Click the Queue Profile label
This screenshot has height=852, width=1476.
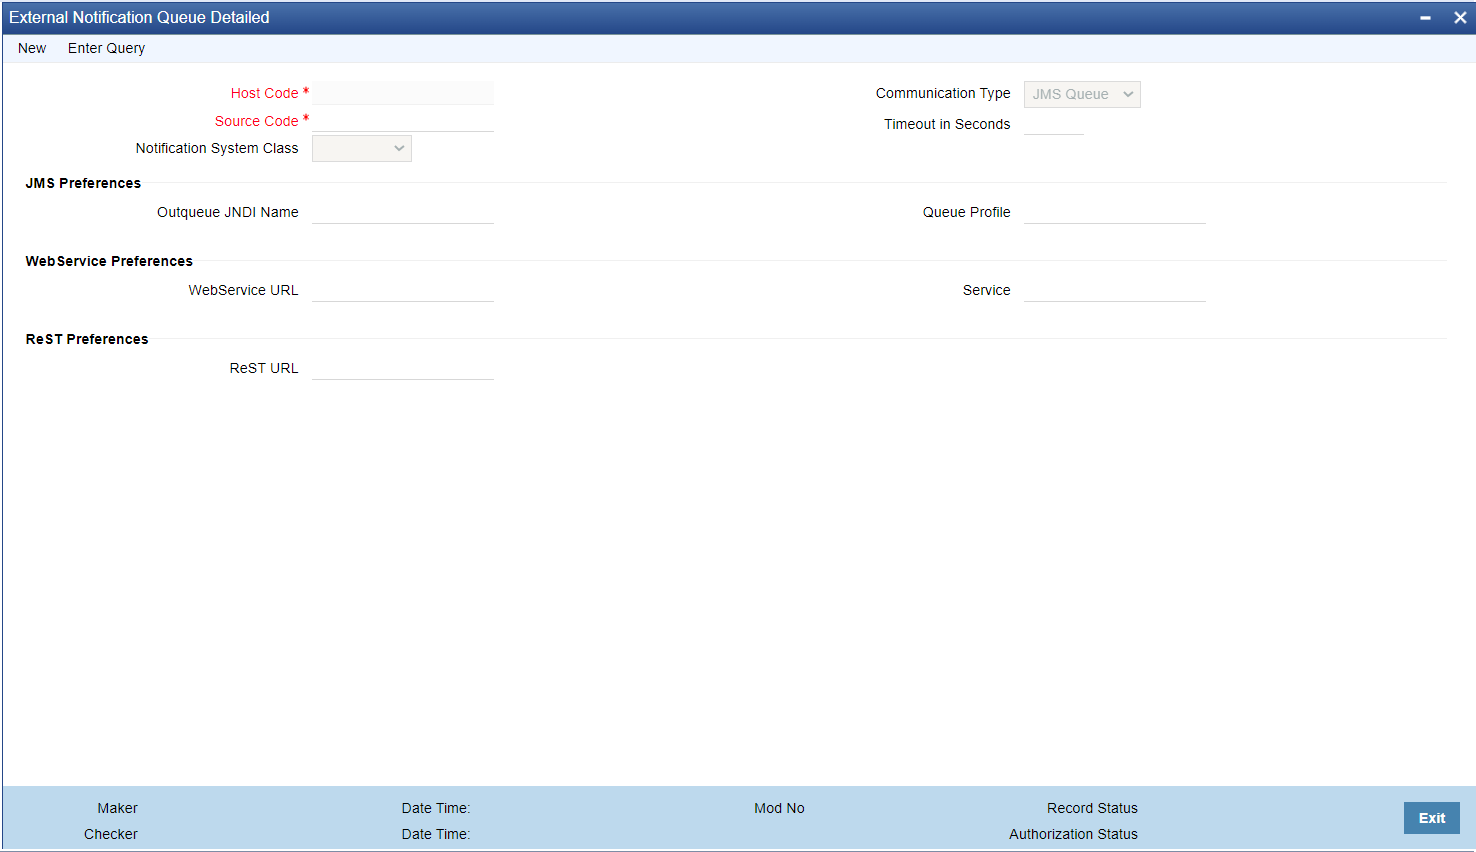tap(967, 212)
